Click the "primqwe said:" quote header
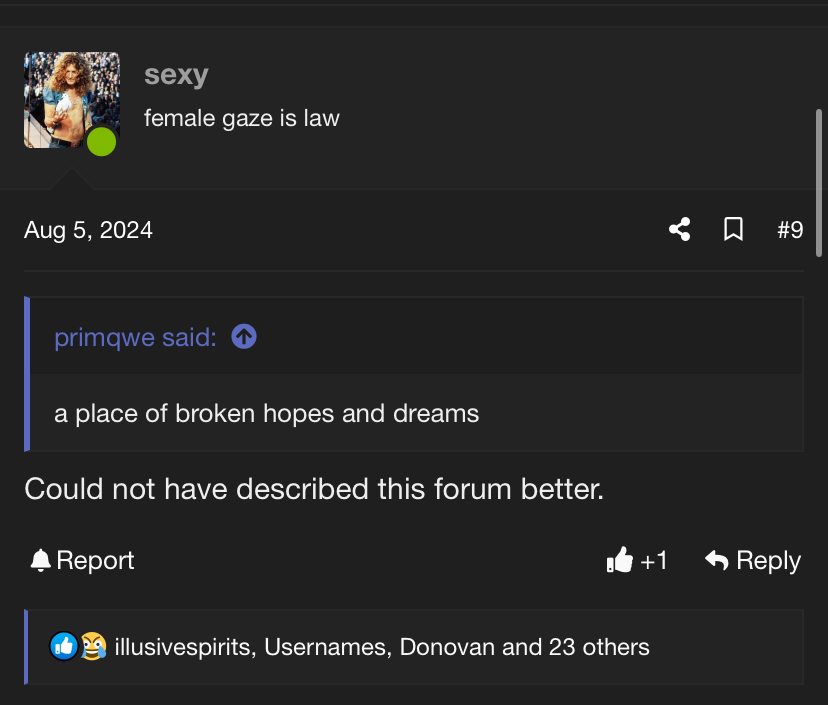Screen dimensions: 828x705 coord(135,337)
